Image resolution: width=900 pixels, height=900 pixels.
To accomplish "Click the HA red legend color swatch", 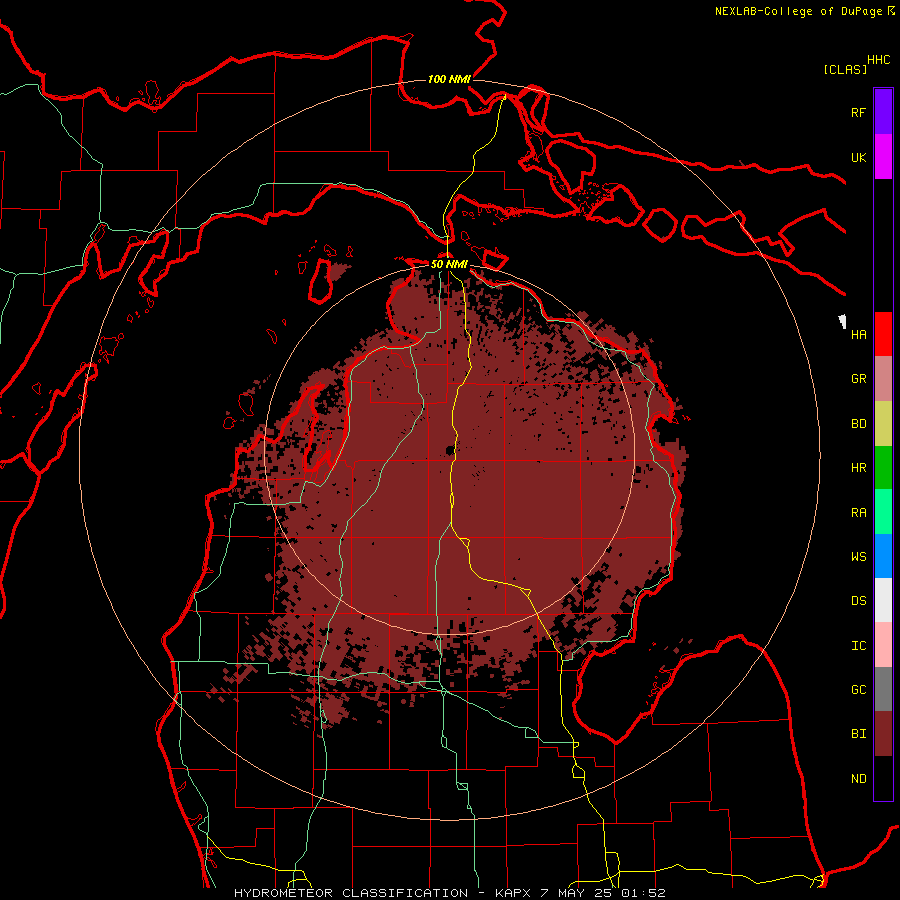I will click(x=883, y=334).
